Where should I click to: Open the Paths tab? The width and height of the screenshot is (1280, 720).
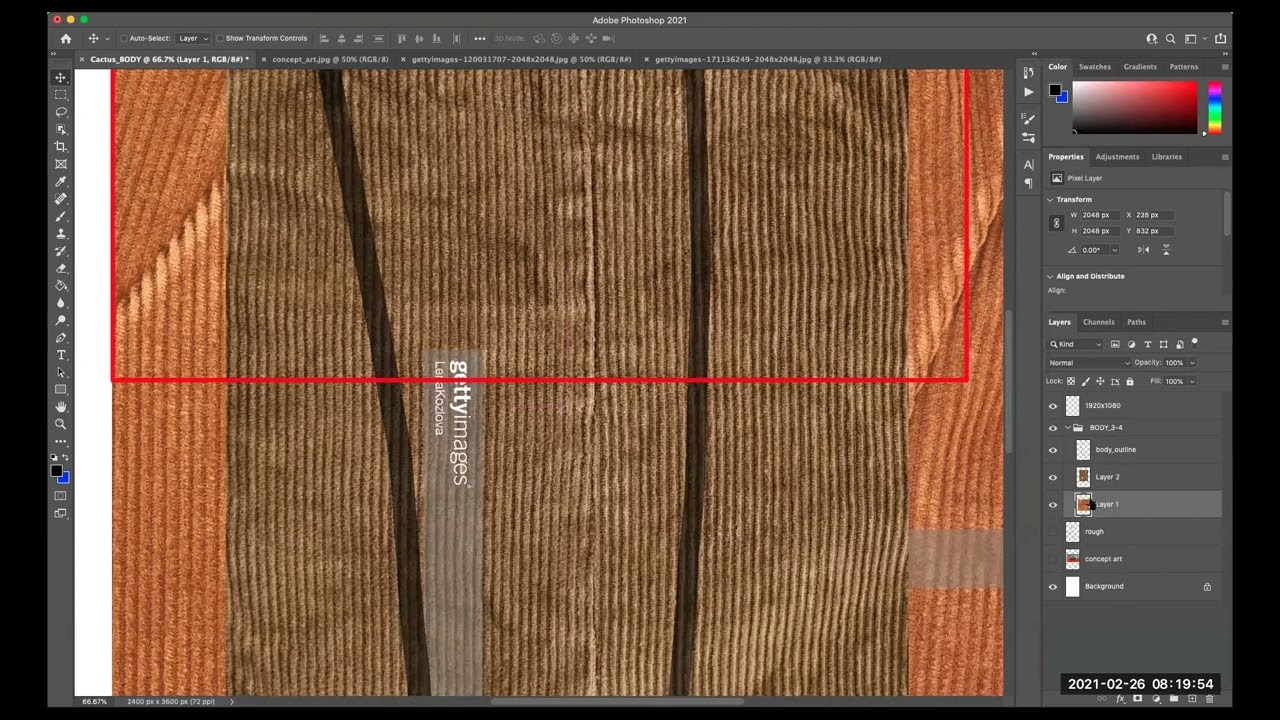point(1136,322)
